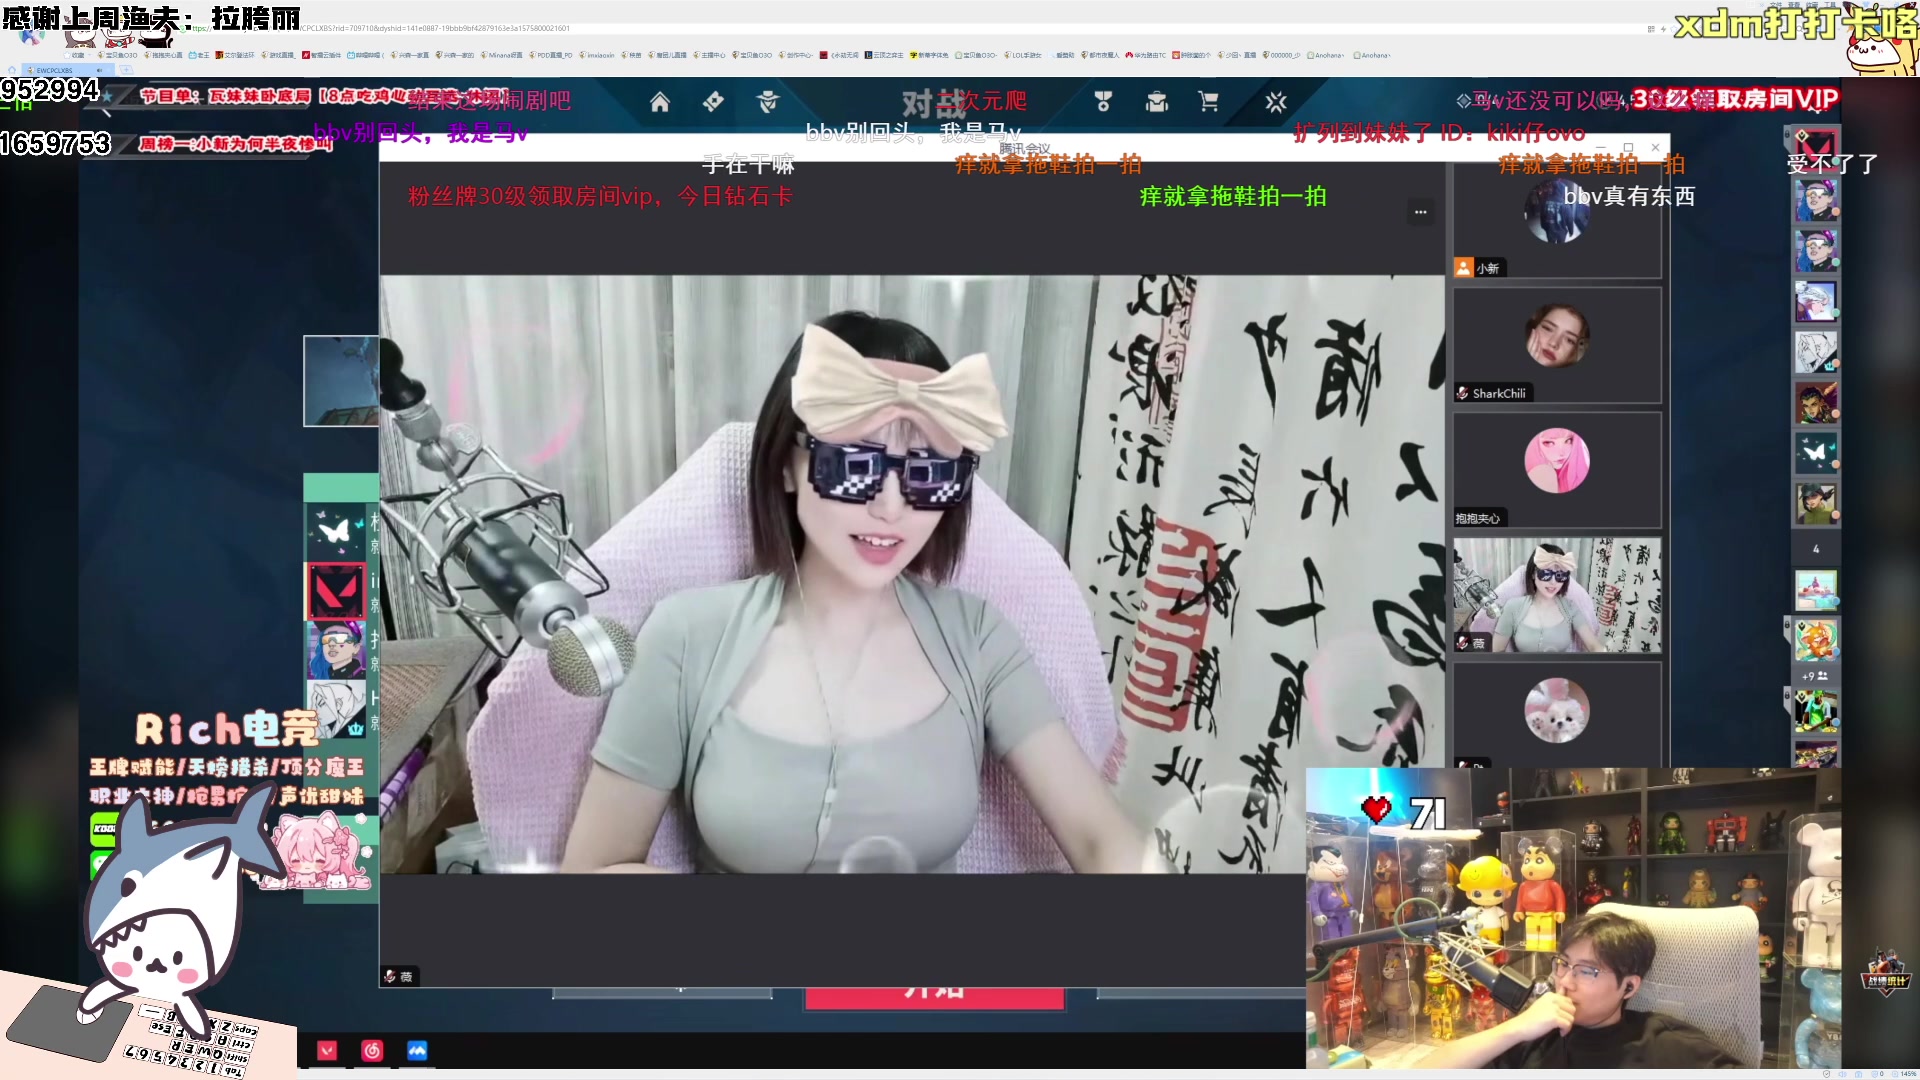Image resolution: width=1920 pixels, height=1080 pixels.
Task: Open the Collection backpack icon
Action: 1156,102
